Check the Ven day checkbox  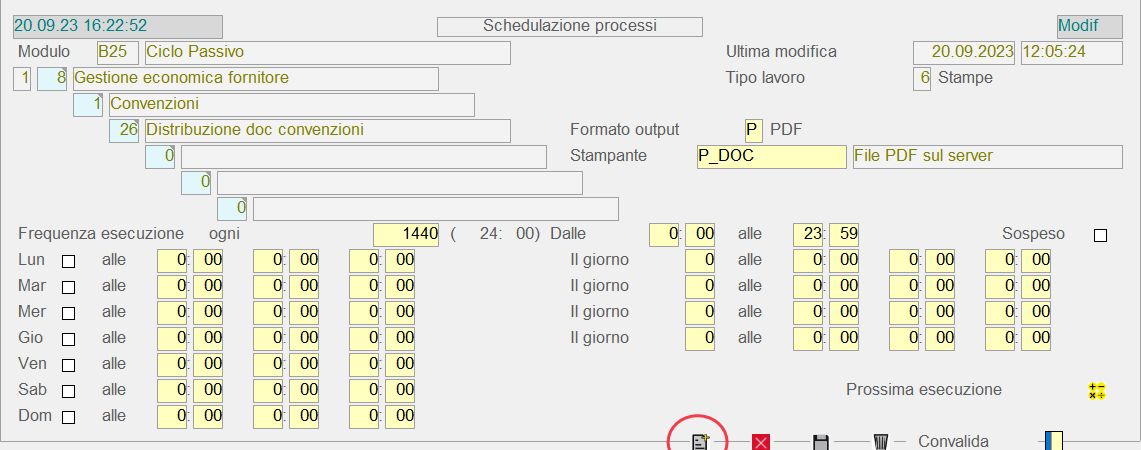(x=69, y=365)
